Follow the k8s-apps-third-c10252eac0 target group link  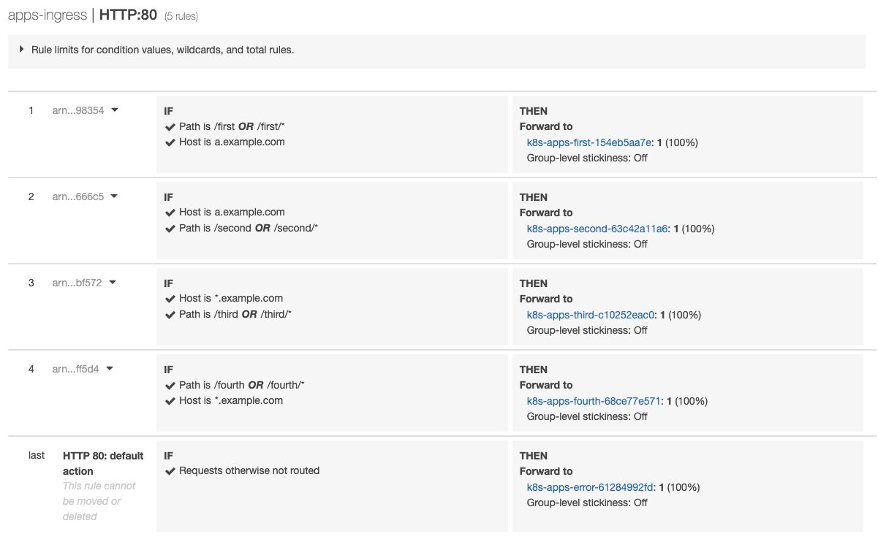tap(591, 315)
